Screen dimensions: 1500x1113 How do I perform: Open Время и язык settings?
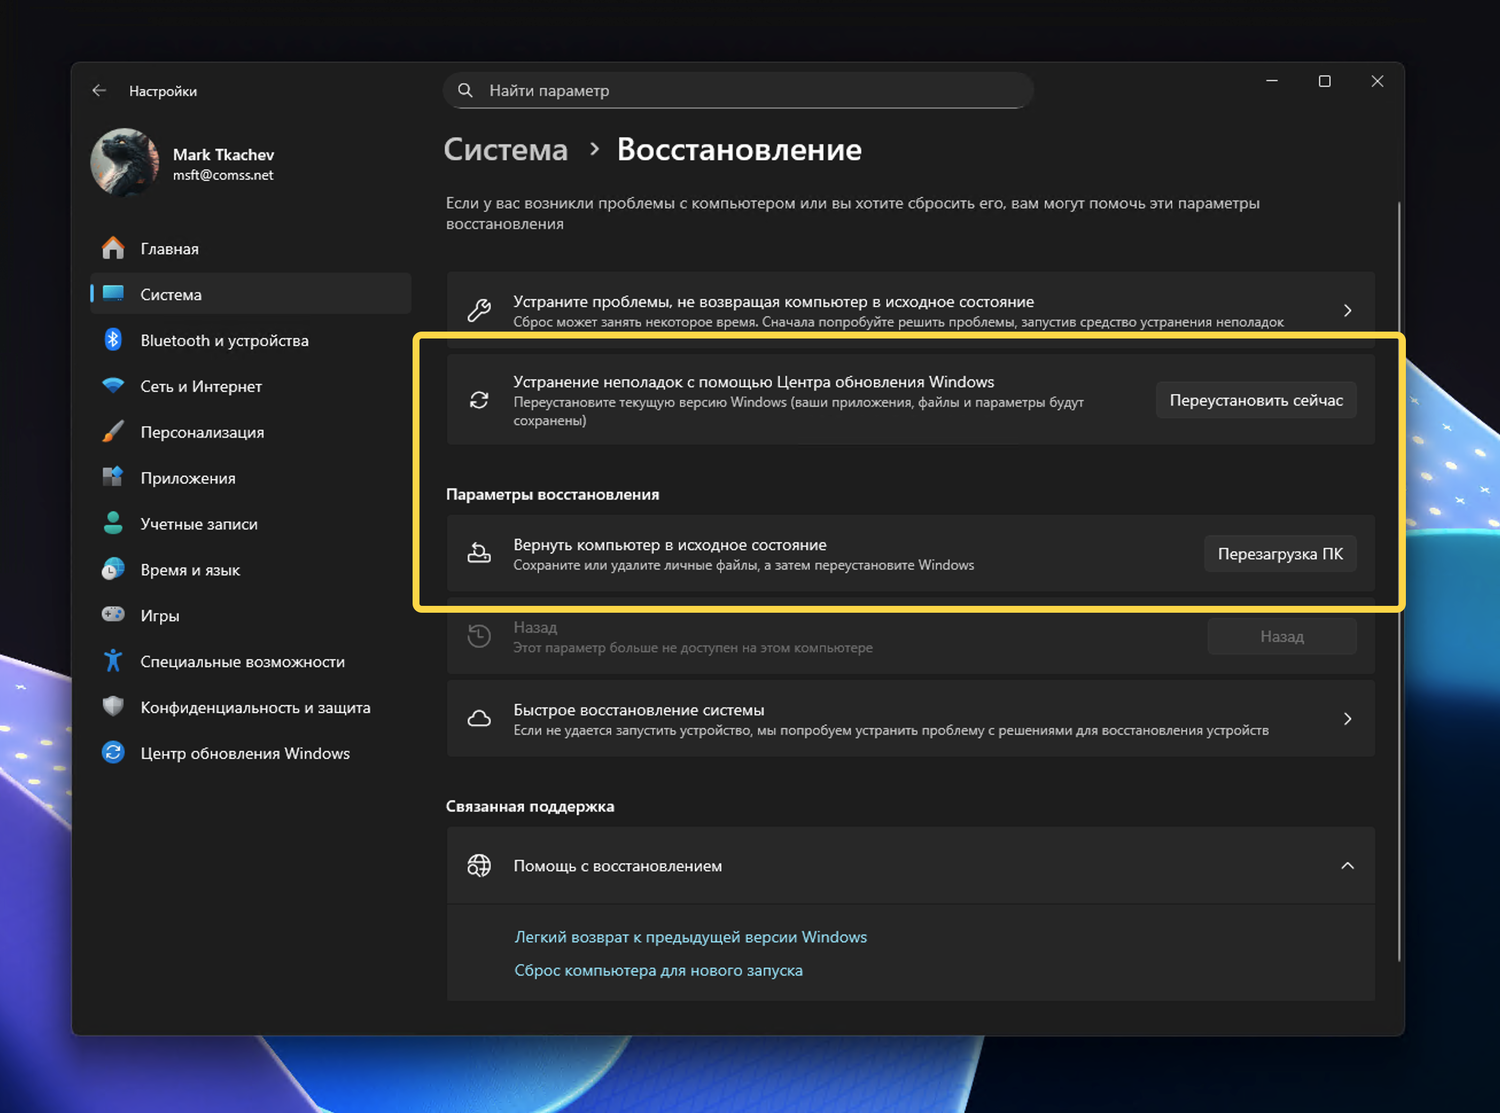[x=250, y=570]
